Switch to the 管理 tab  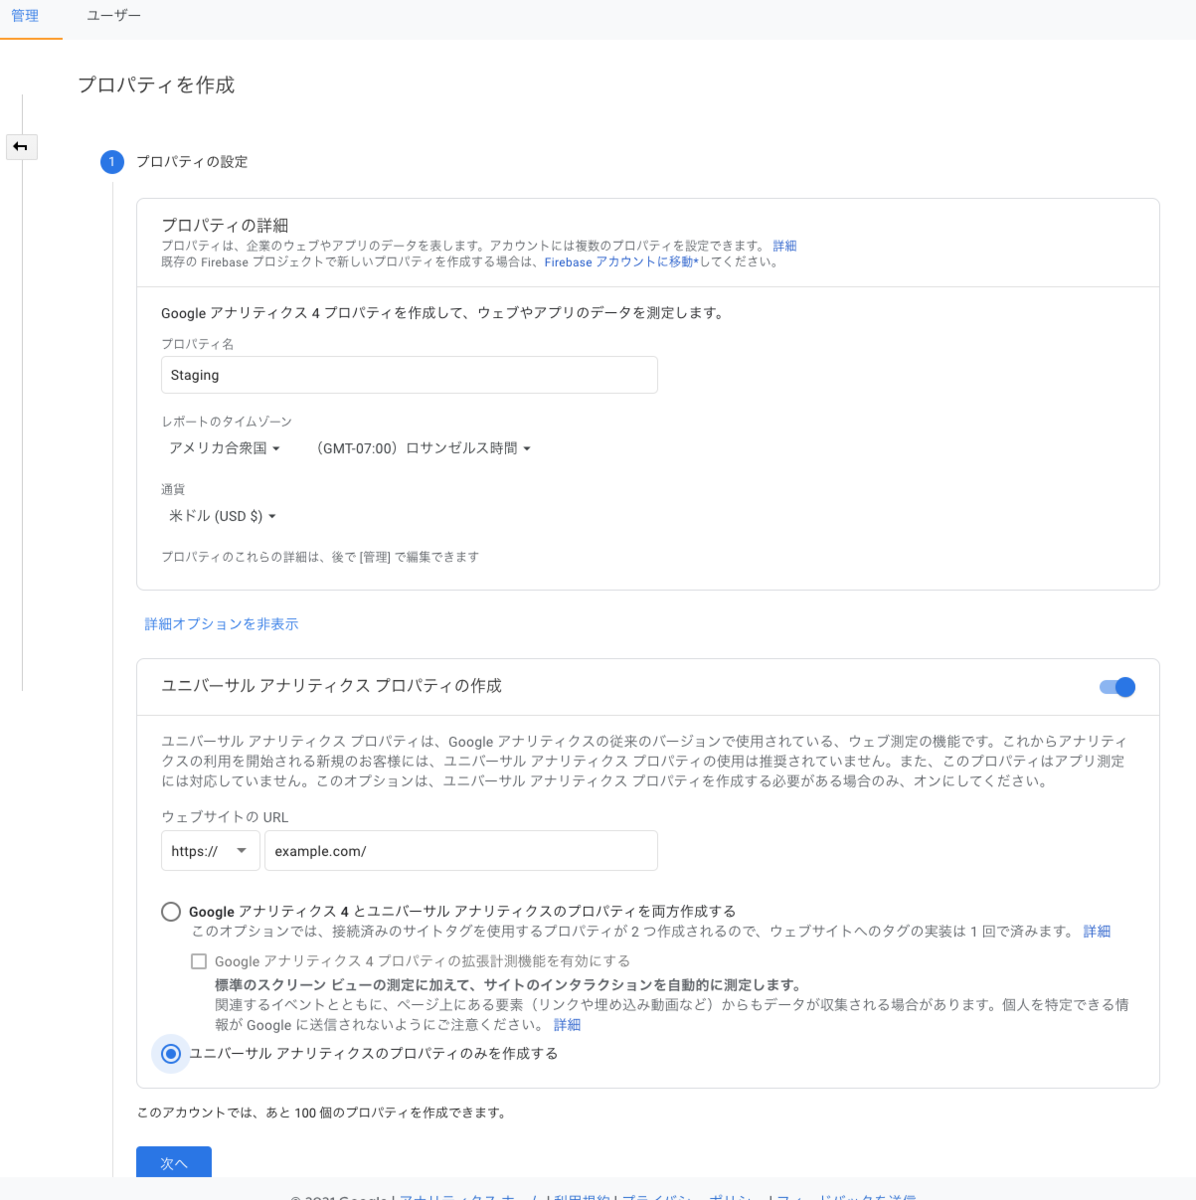click(x=25, y=16)
